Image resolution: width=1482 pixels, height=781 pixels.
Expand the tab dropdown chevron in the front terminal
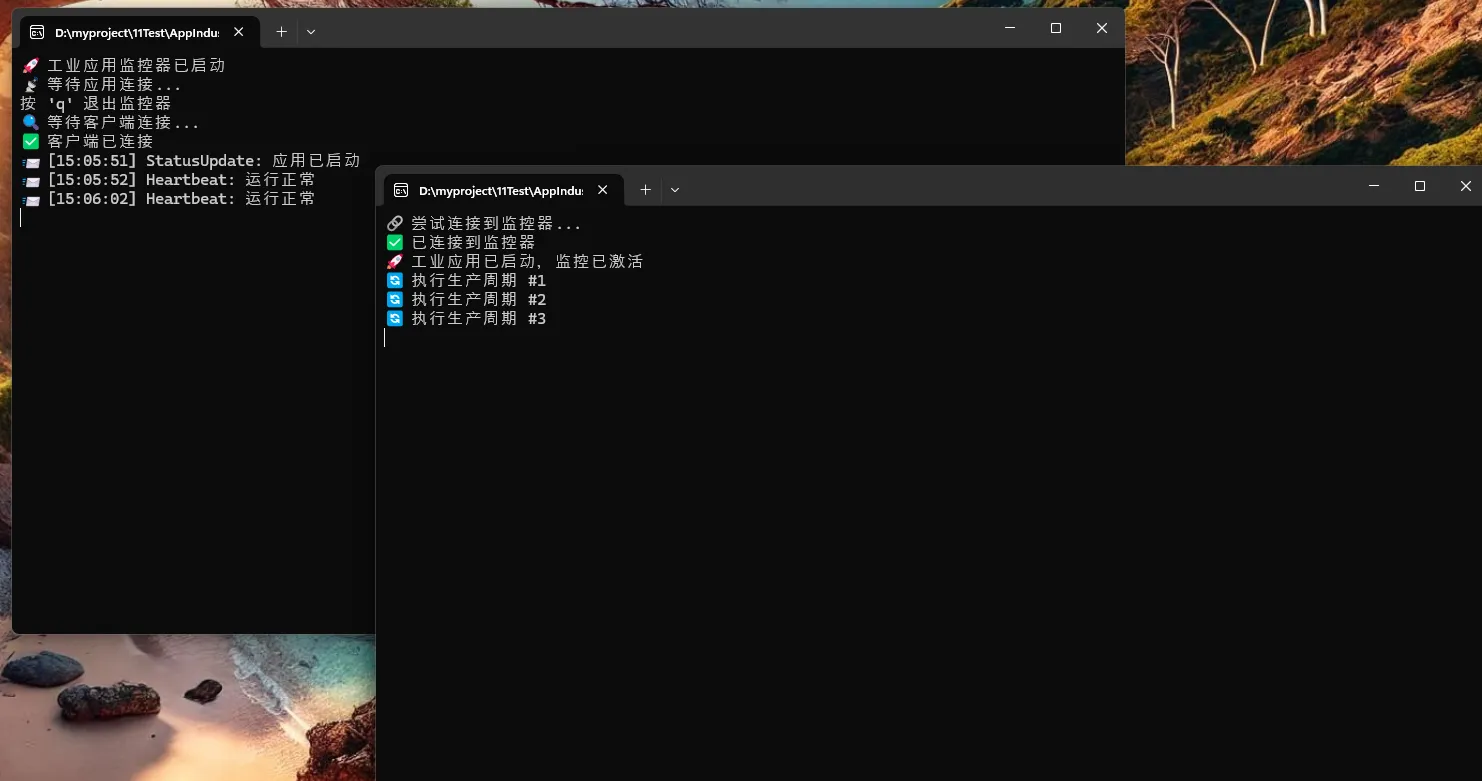(x=675, y=190)
